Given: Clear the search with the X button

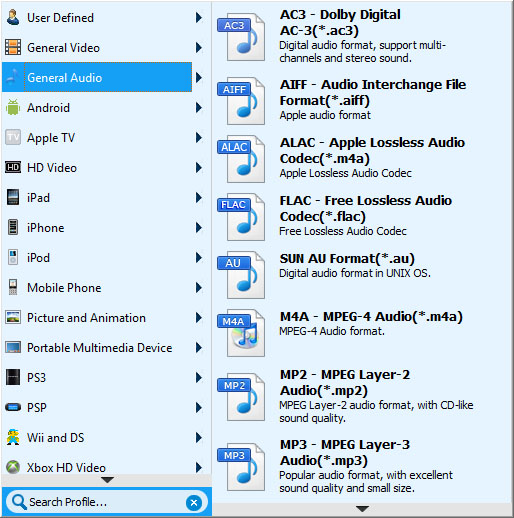Looking at the screenshot, I should (194, 502).
